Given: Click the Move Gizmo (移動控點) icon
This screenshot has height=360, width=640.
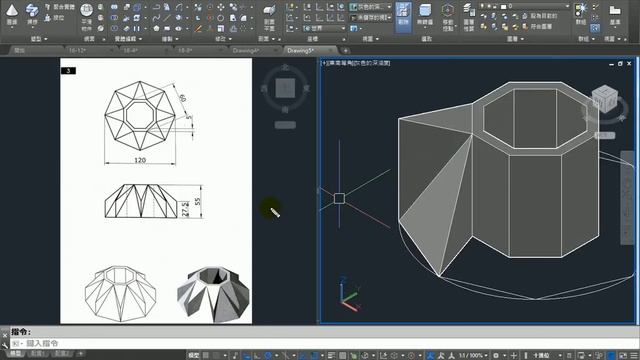Looking at the screenshot, I should pyautogui.click(x=448, y=11).
